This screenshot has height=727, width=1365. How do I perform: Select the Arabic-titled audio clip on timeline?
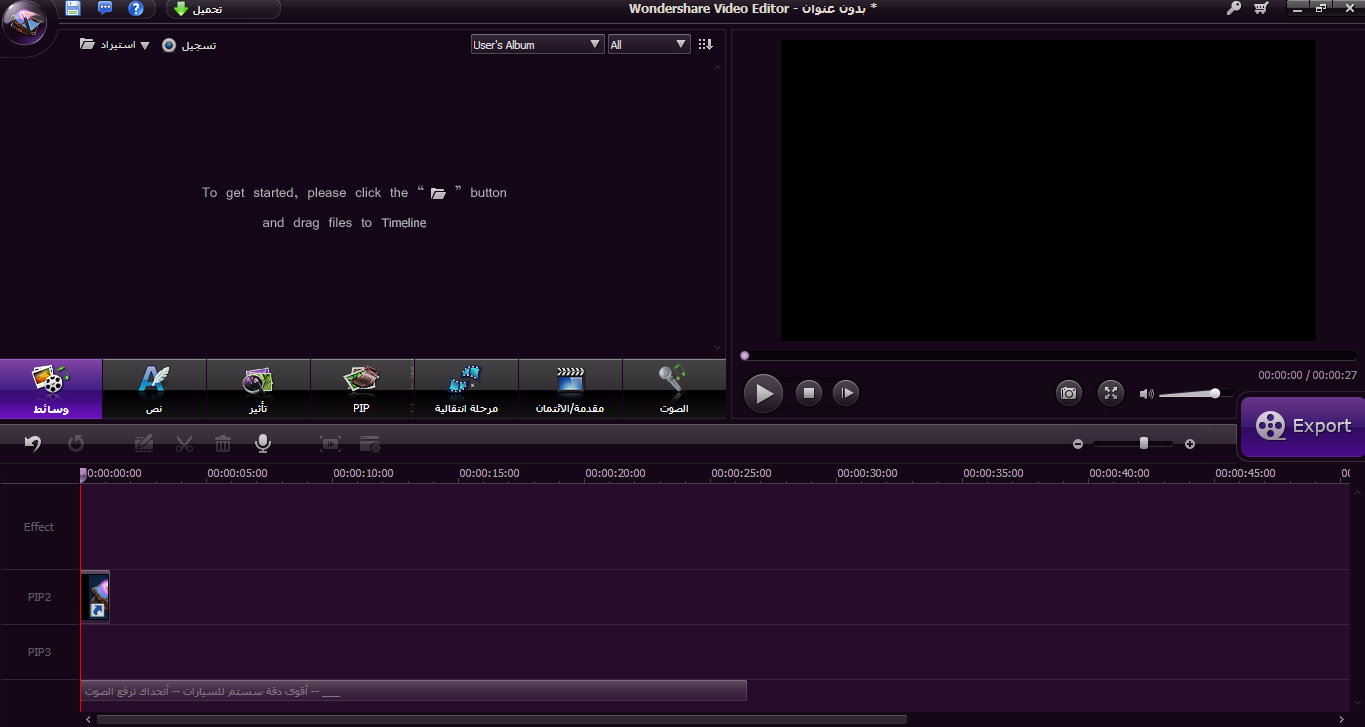click(x=414, y=691)
